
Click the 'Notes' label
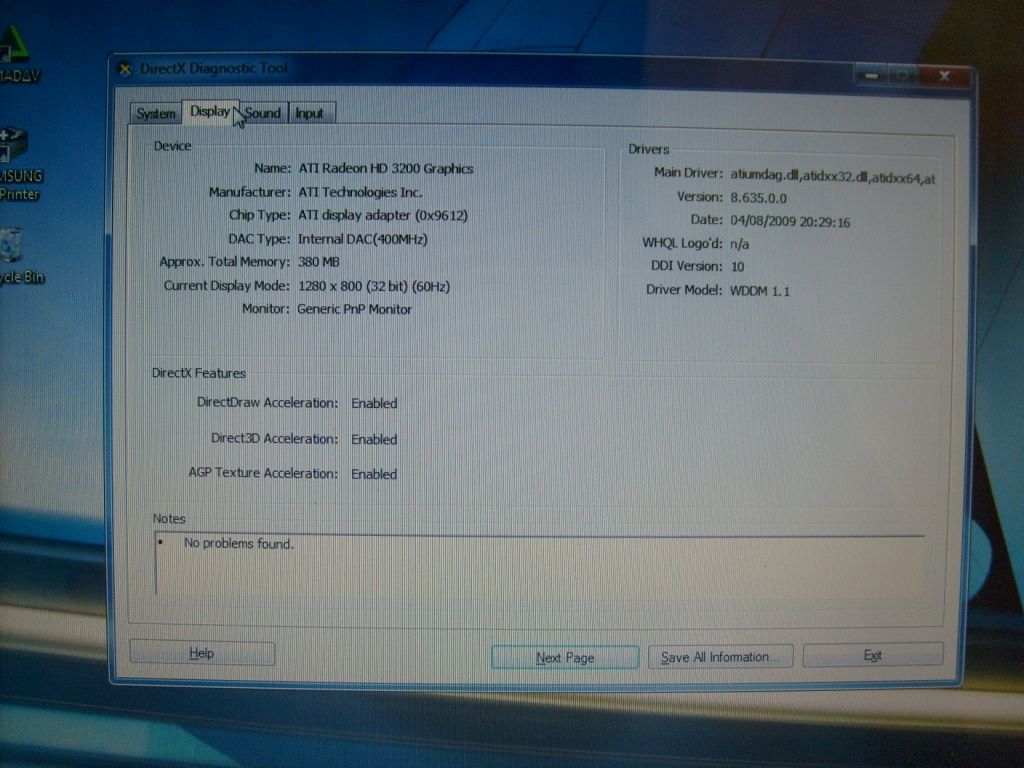click(x=169, y=519)
